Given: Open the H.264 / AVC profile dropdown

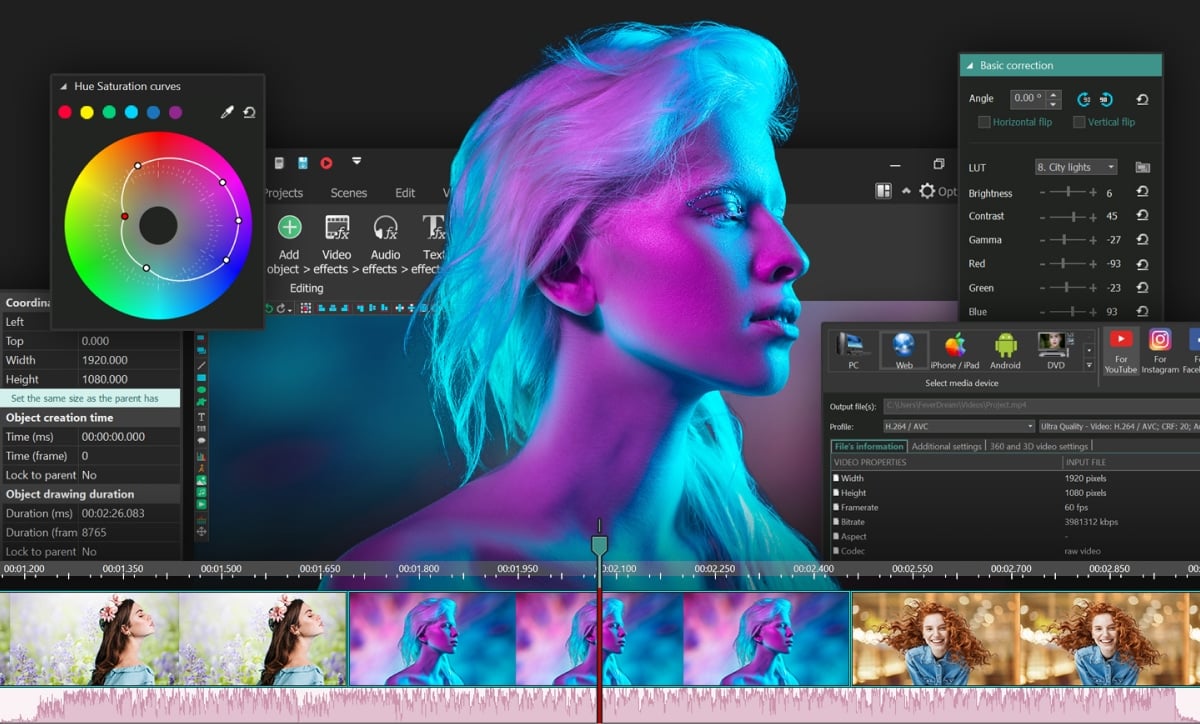Looking at the screenshot, I should tap(959, 426).
